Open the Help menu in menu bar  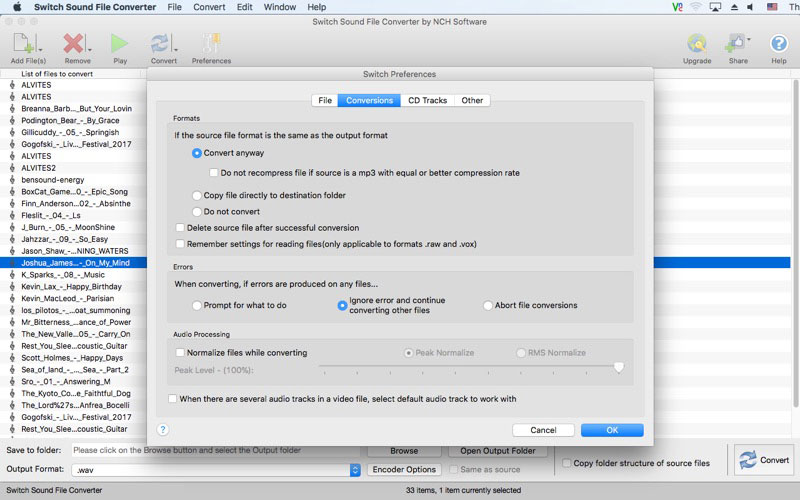tap(316, 7)
